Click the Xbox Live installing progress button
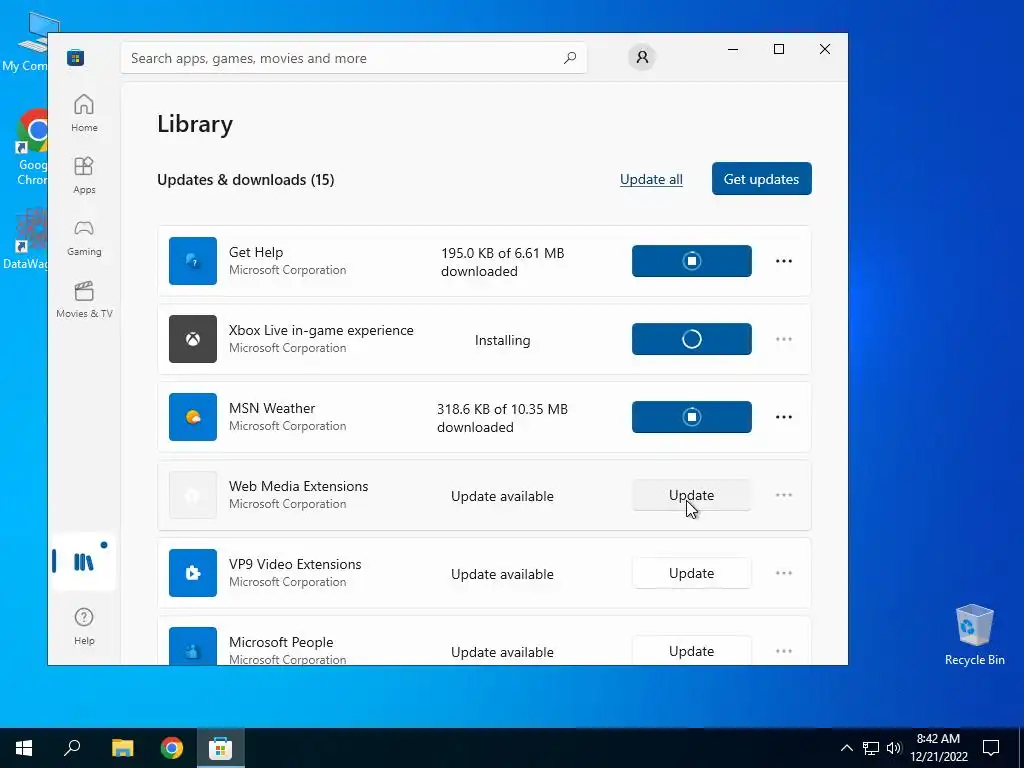The height and width of the screenshot is (768, 1024). tap(692, 339)
